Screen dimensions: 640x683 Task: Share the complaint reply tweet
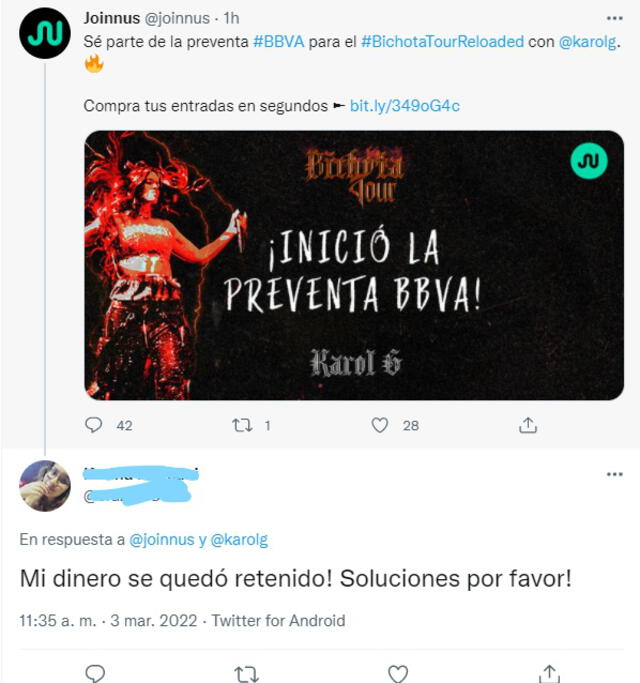pyautogui.click(x=549, y=673)
